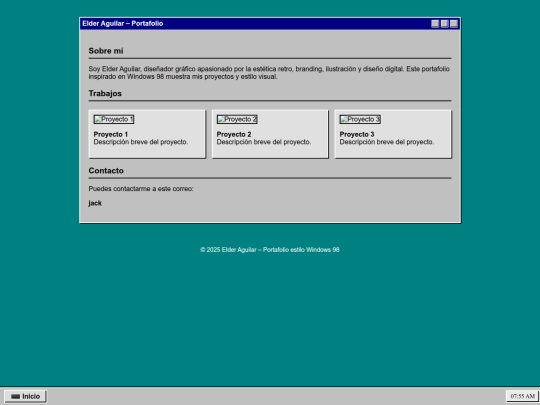
Task: Click the description under Proyecto 1
Action: 141,142
